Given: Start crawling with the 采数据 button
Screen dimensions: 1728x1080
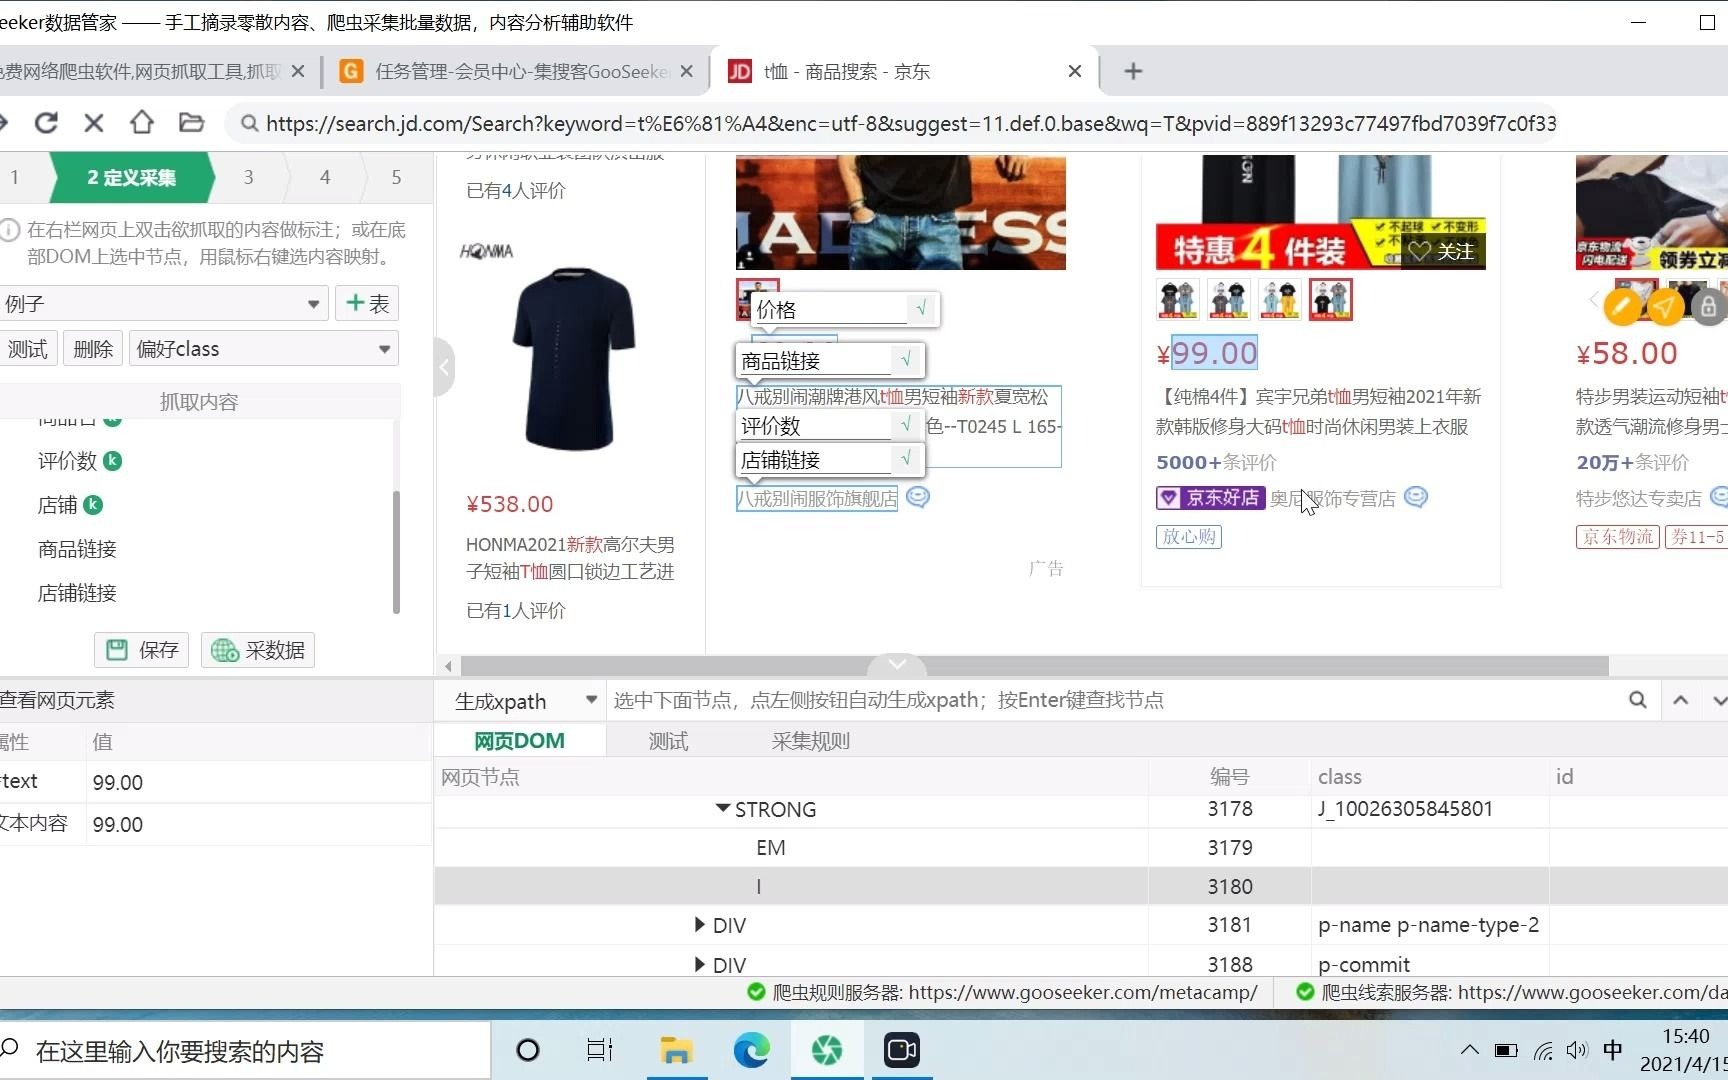Looking at the screenshot, I should click(x=258, y=650).
